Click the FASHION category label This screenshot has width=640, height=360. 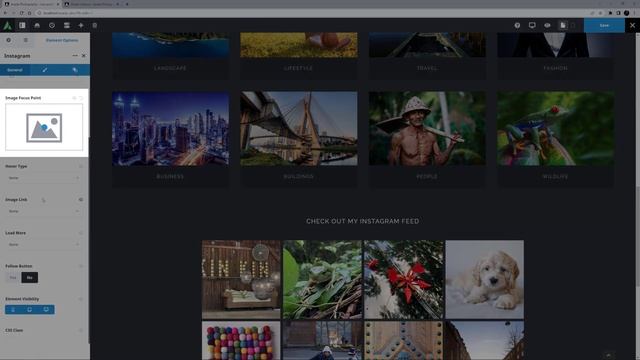[x=555, y=68]
